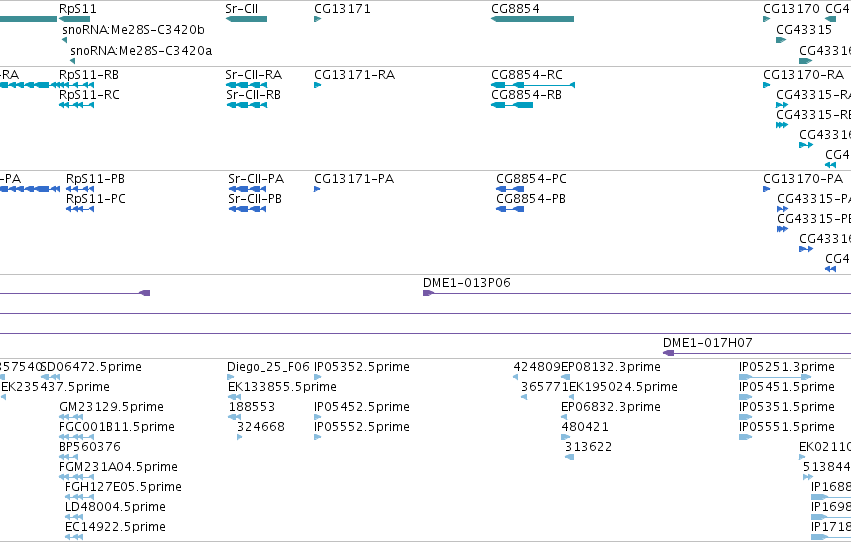This screenshot has height=542, width=851.
Task: Select EST IP05251.3prime
Action: pos(786,367)
